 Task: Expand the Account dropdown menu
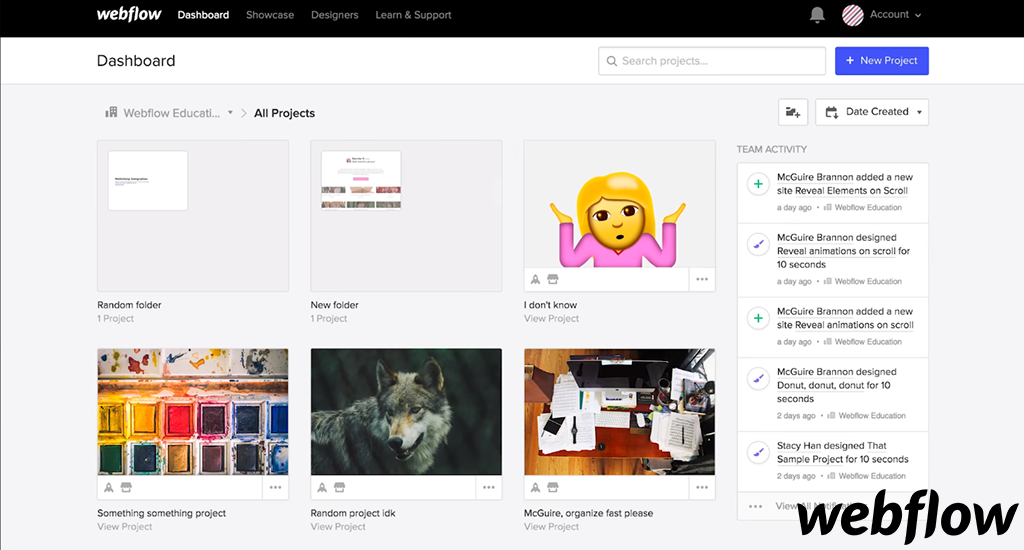tap(895, 15)
